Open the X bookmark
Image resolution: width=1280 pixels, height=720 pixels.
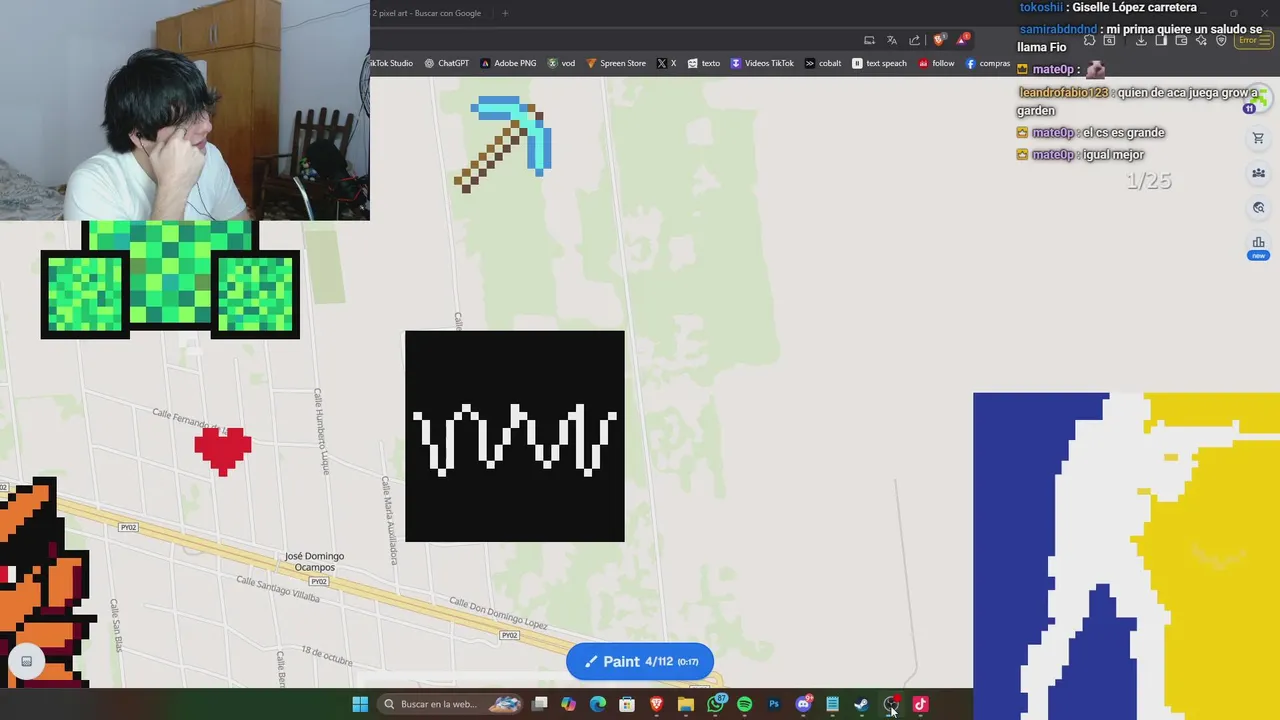(x=666, y=63)
